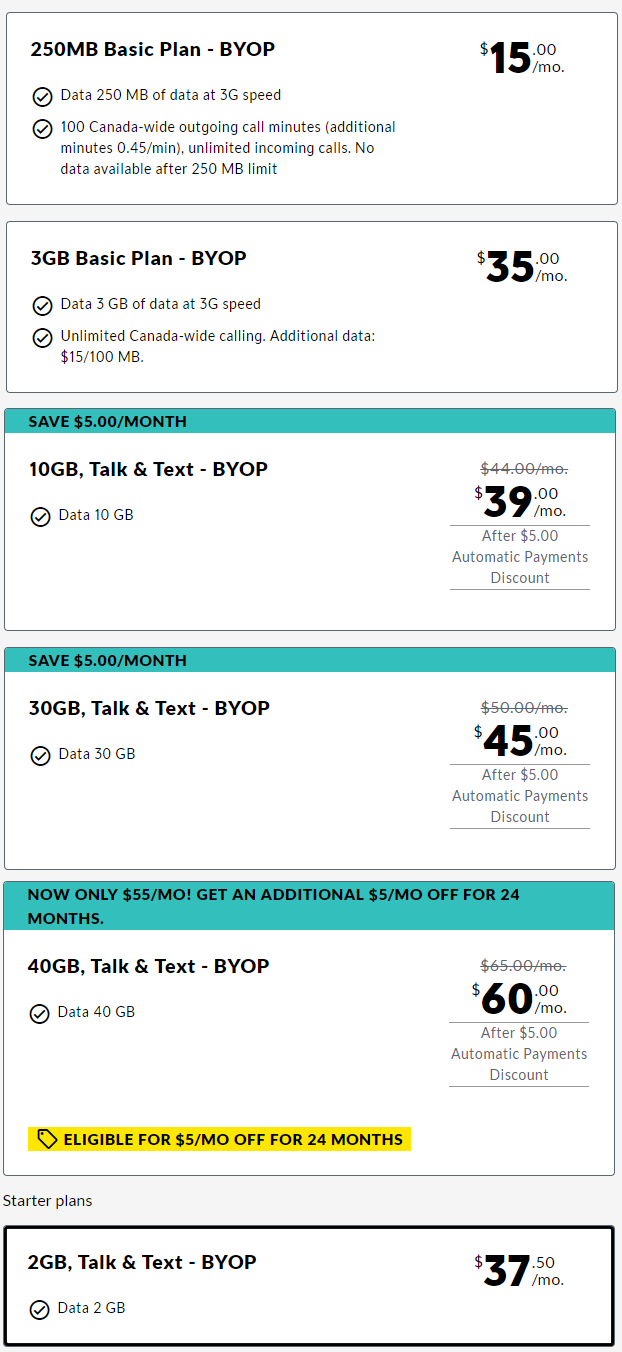Select the 250MB Basic Plan - BYOP card title
The image size is (622, 1352).
153,49
